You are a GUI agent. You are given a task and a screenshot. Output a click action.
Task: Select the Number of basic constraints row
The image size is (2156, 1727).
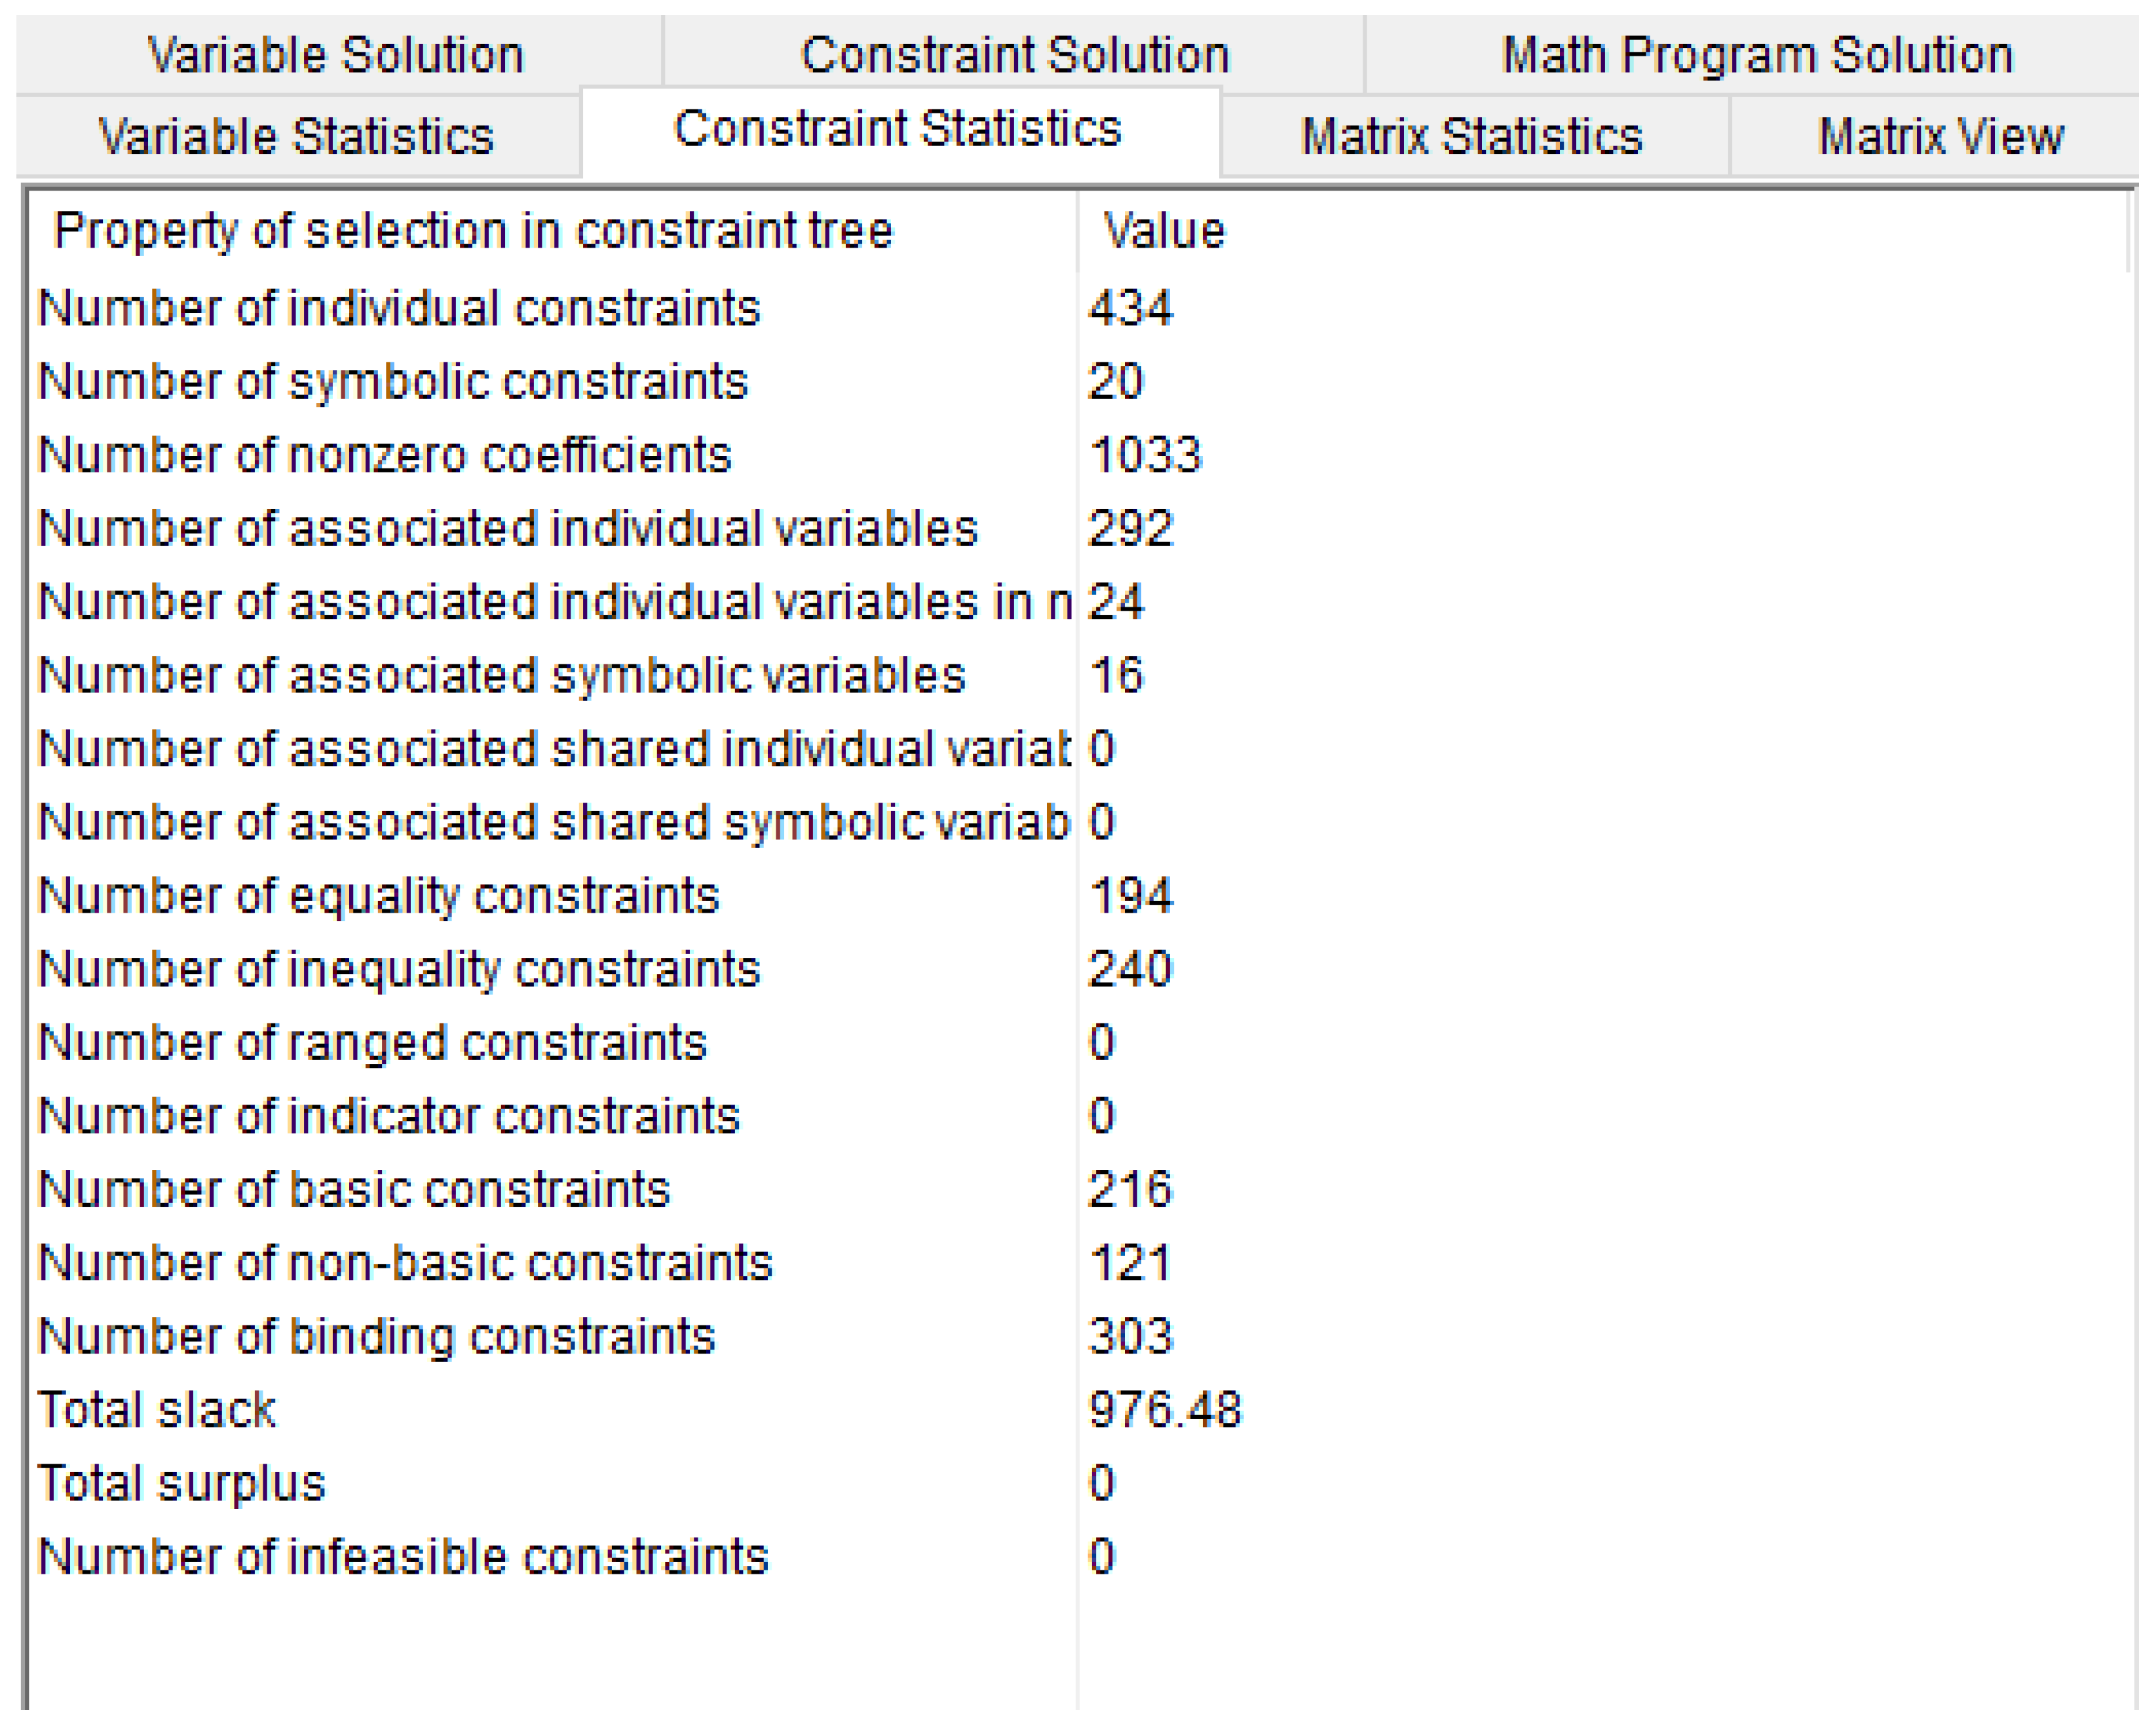[x=354, y=1189]
